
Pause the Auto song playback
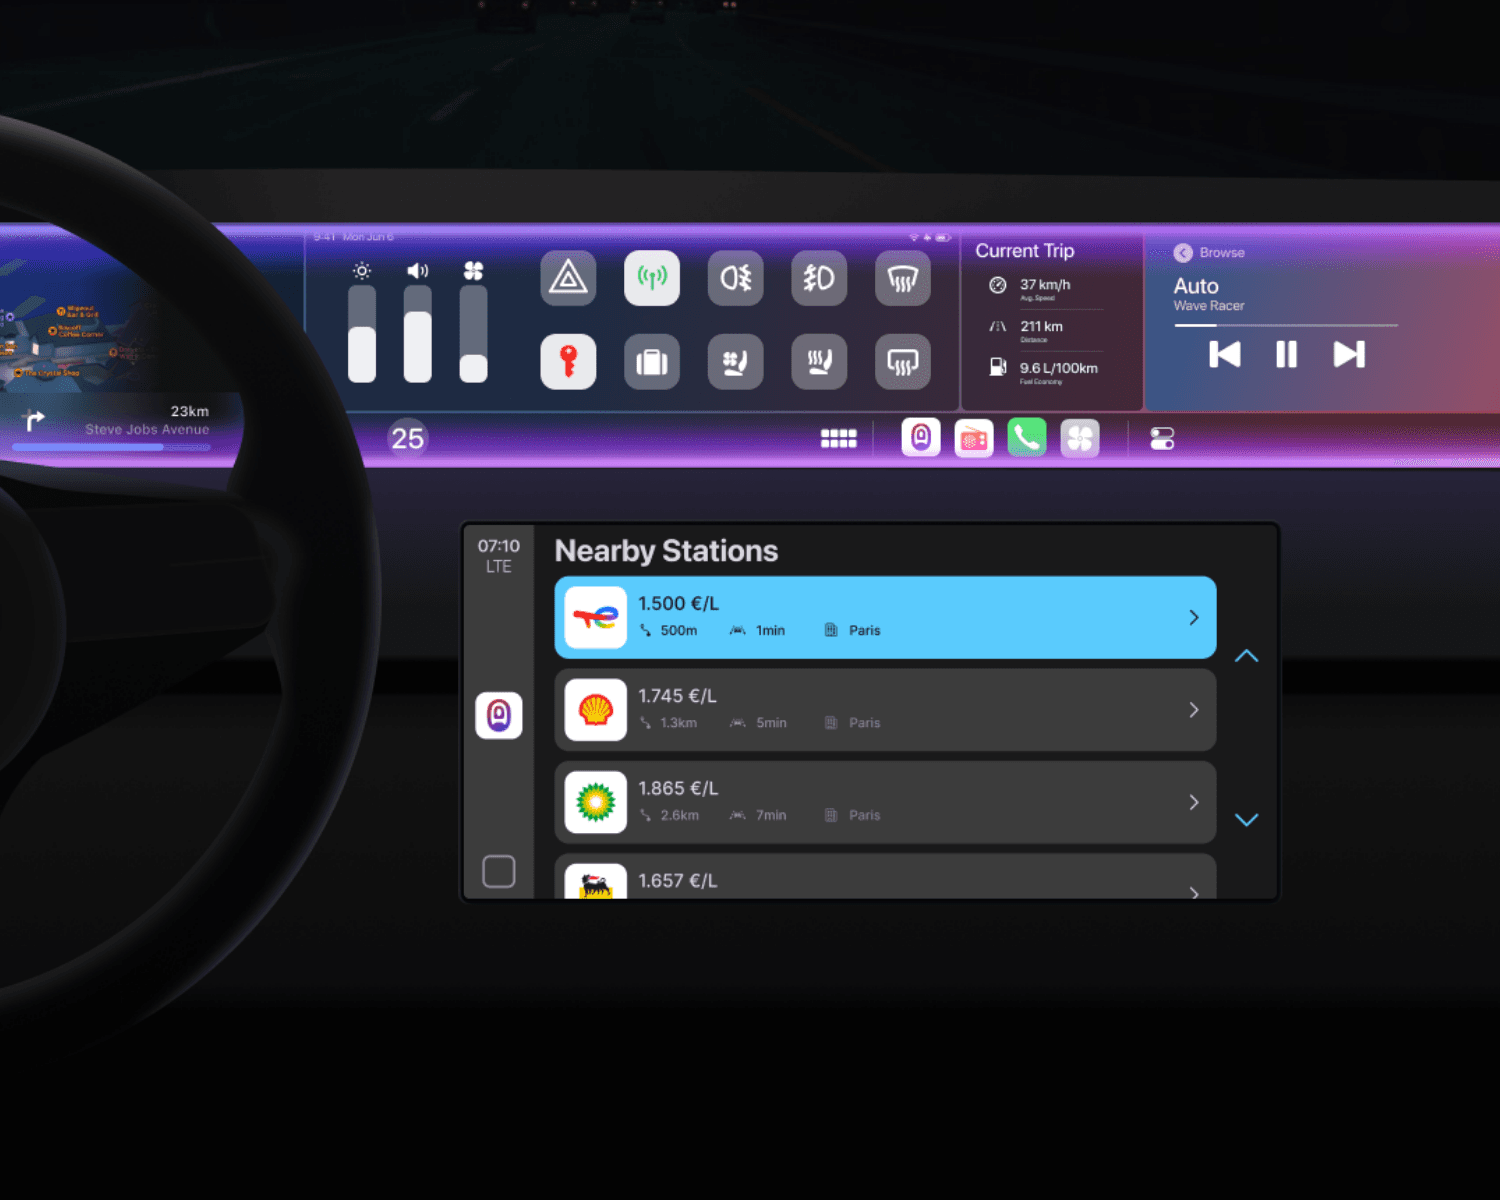1286,354
